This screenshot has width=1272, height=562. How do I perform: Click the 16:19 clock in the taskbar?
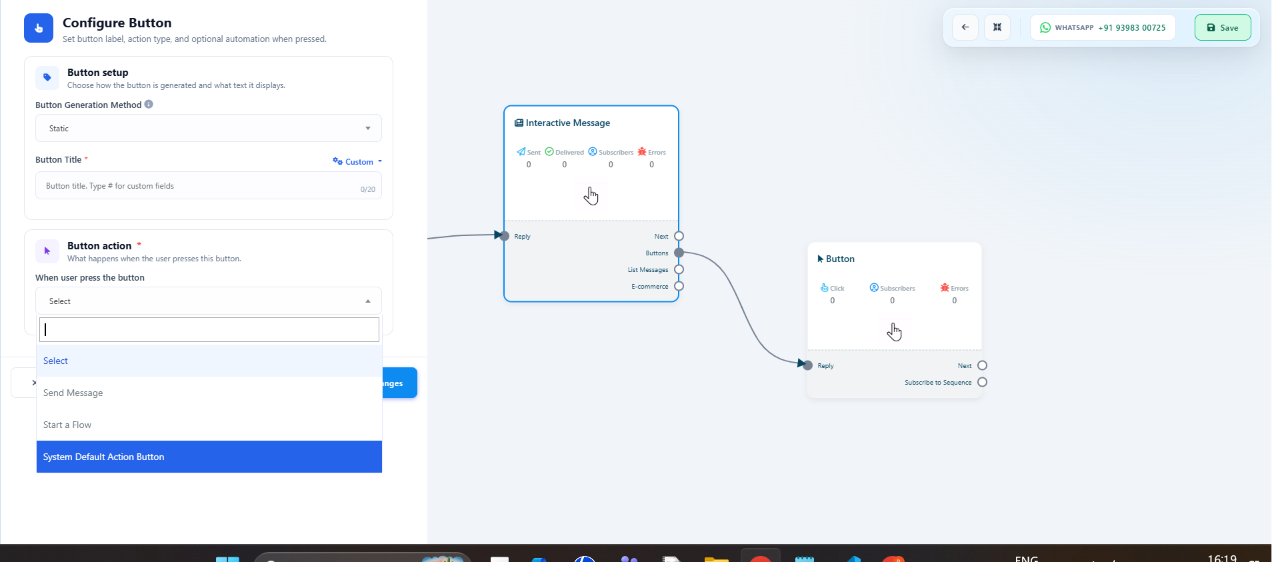1222,558
